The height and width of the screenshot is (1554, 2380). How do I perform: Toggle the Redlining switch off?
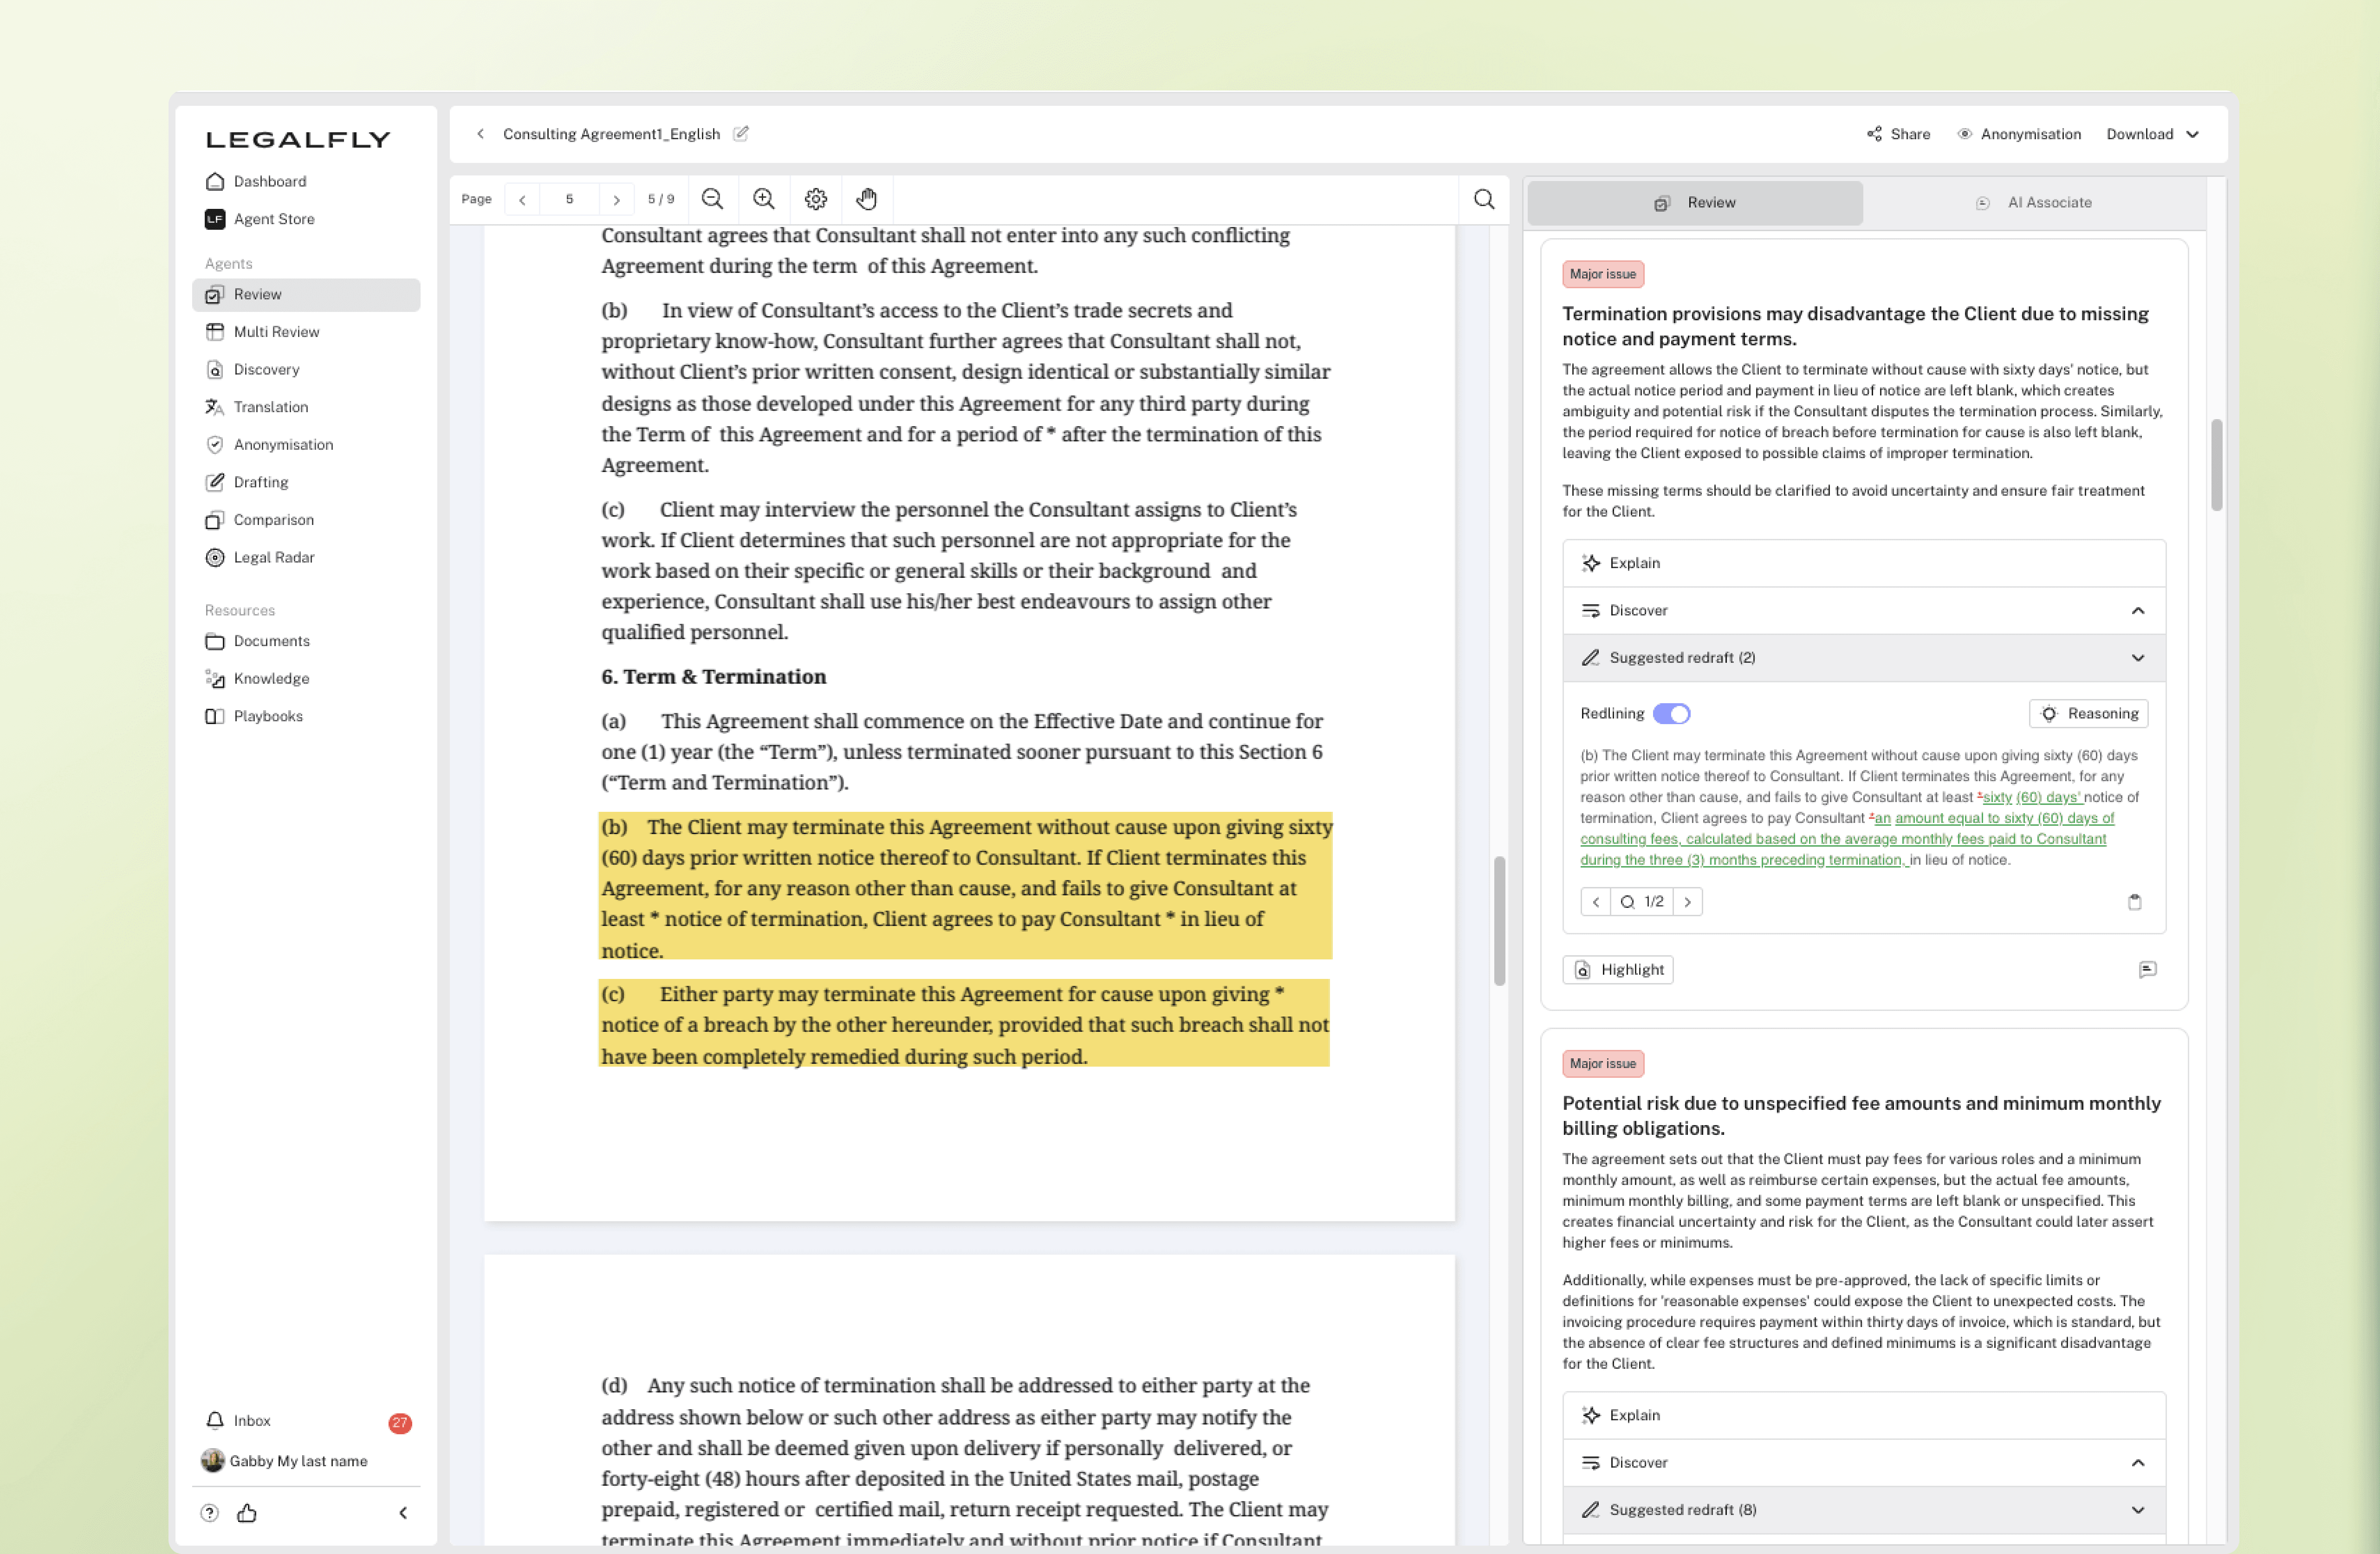click(1671, 714)
